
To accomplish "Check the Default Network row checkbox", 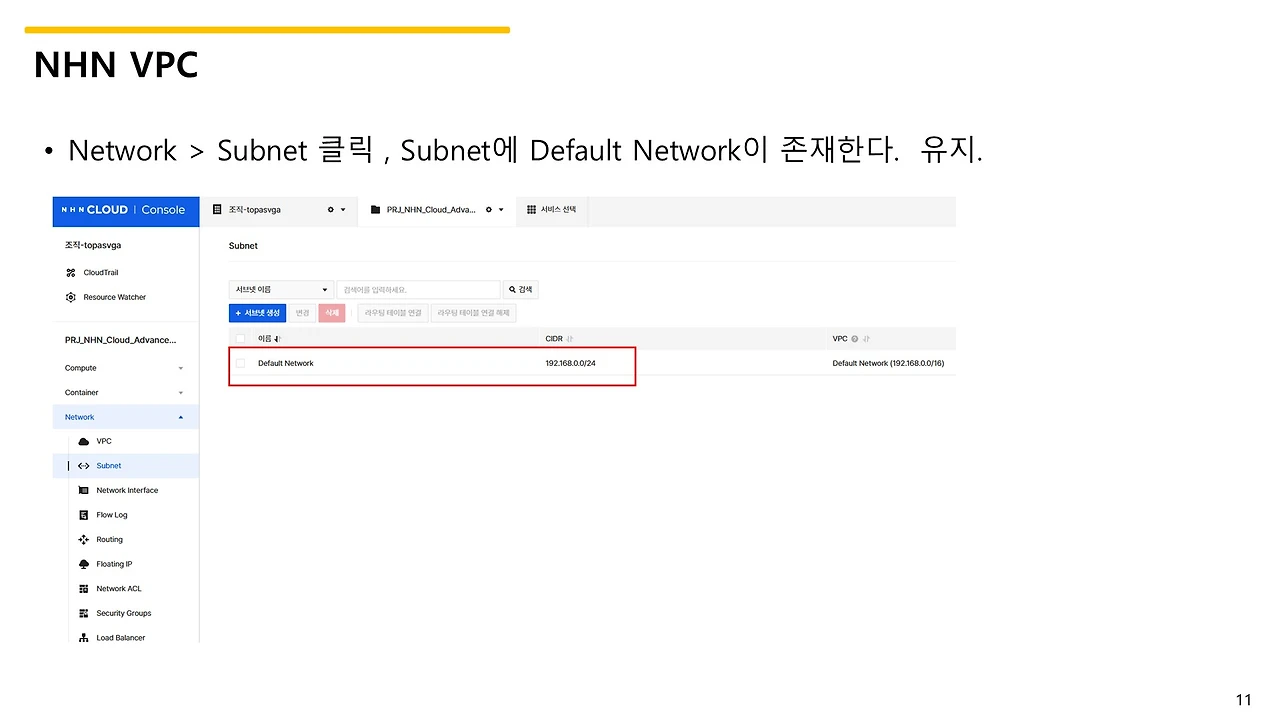I will click(239, 363).
